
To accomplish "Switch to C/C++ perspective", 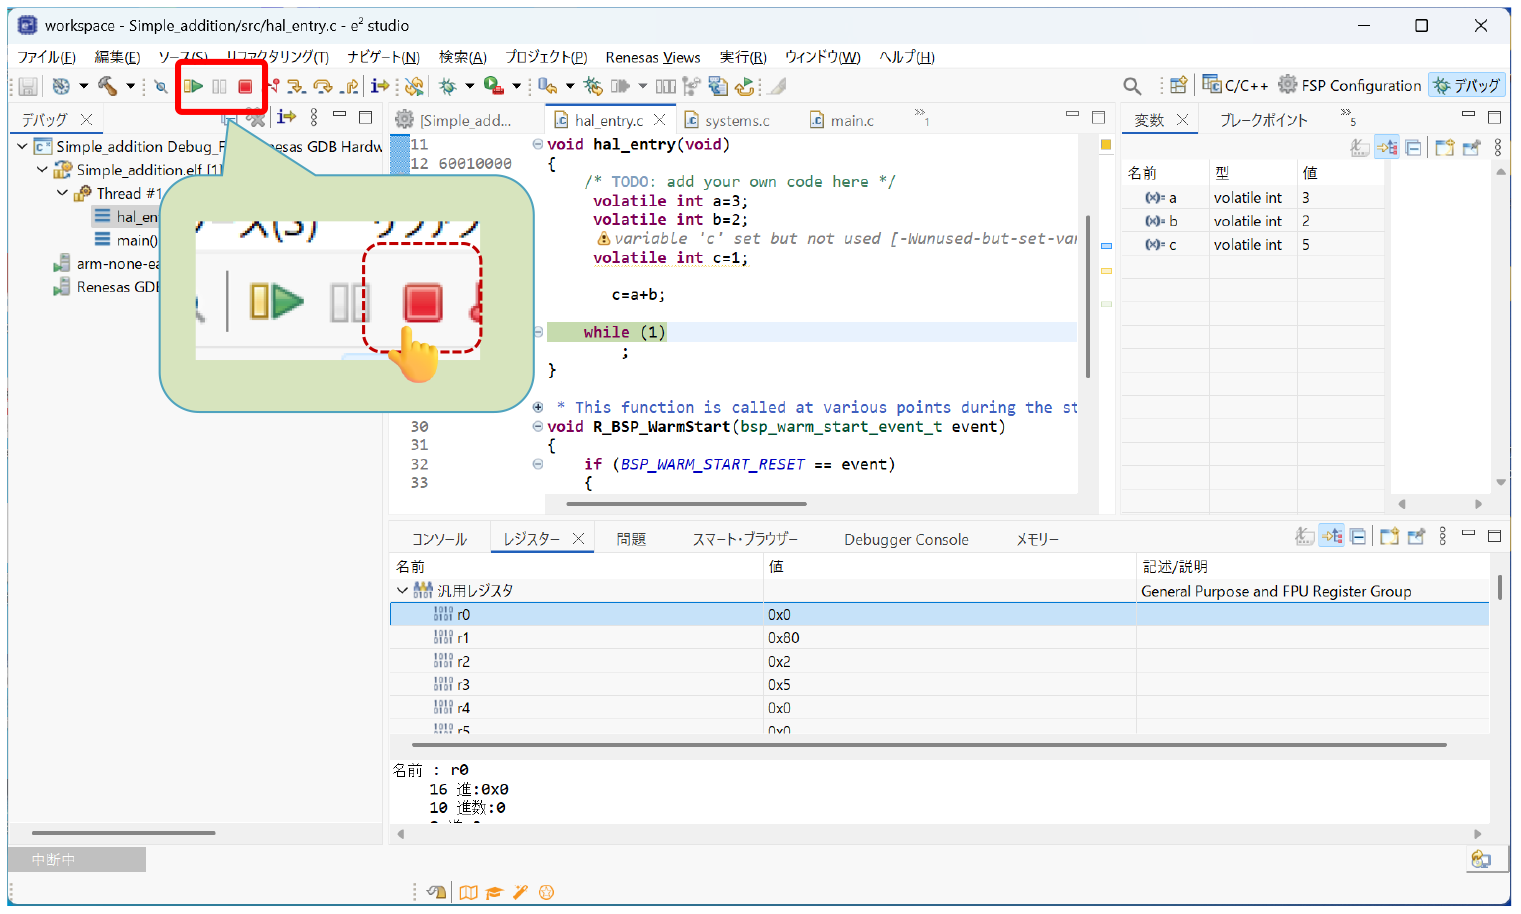I will point(1236,85).
